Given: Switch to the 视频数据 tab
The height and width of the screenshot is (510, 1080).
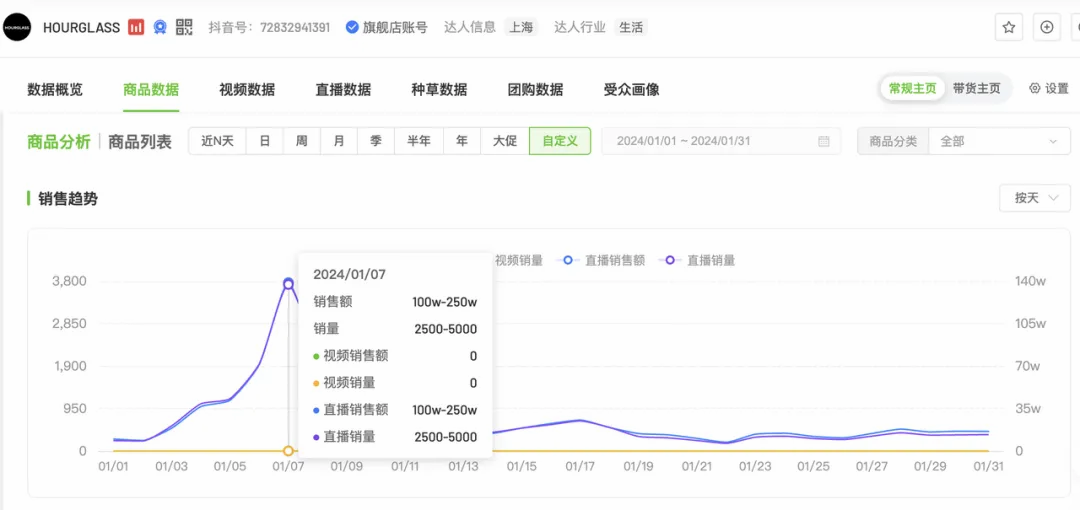Looking at the screenshot, I should [247, 90].
